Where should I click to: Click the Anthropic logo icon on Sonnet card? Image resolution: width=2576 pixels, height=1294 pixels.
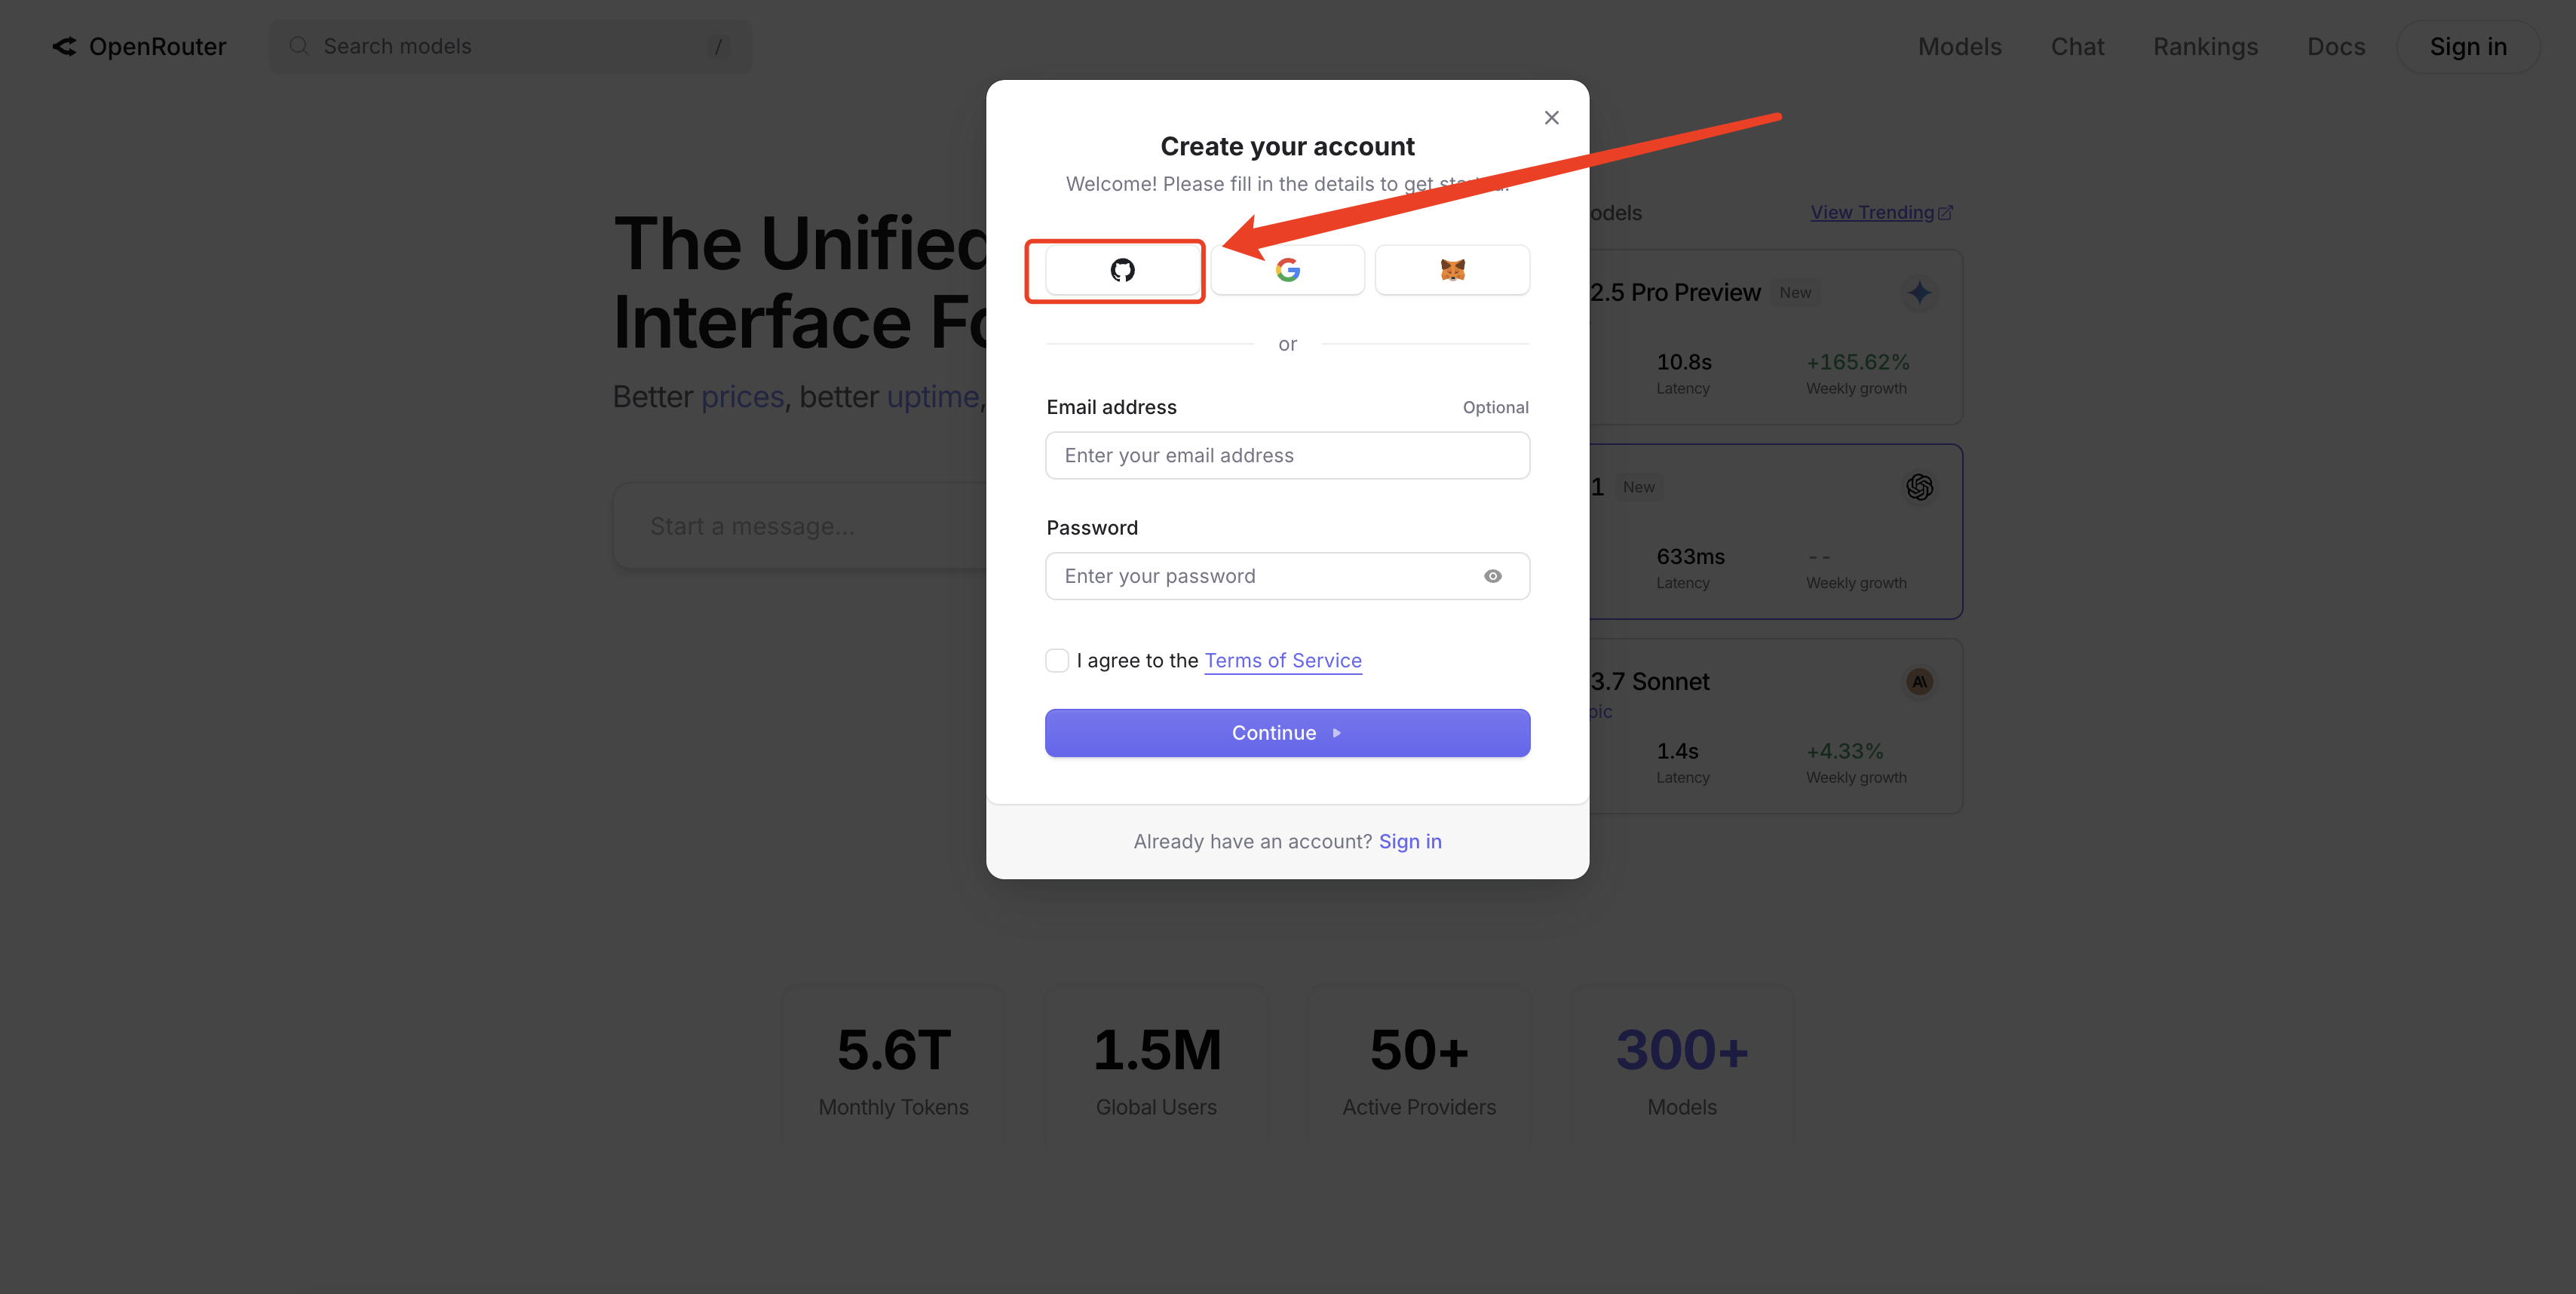1919,682
